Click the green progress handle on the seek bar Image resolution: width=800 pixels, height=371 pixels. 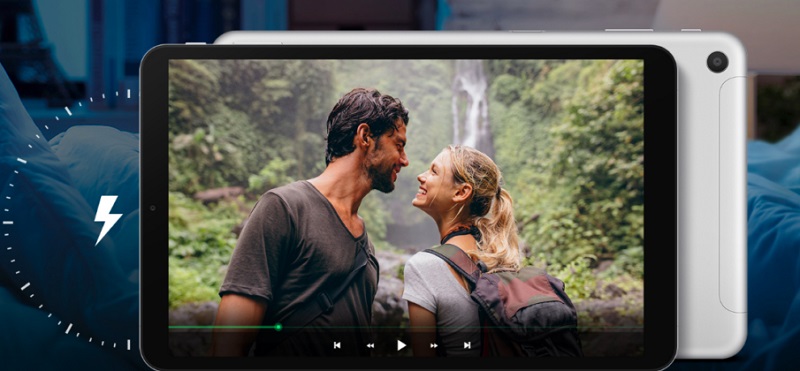278,327
